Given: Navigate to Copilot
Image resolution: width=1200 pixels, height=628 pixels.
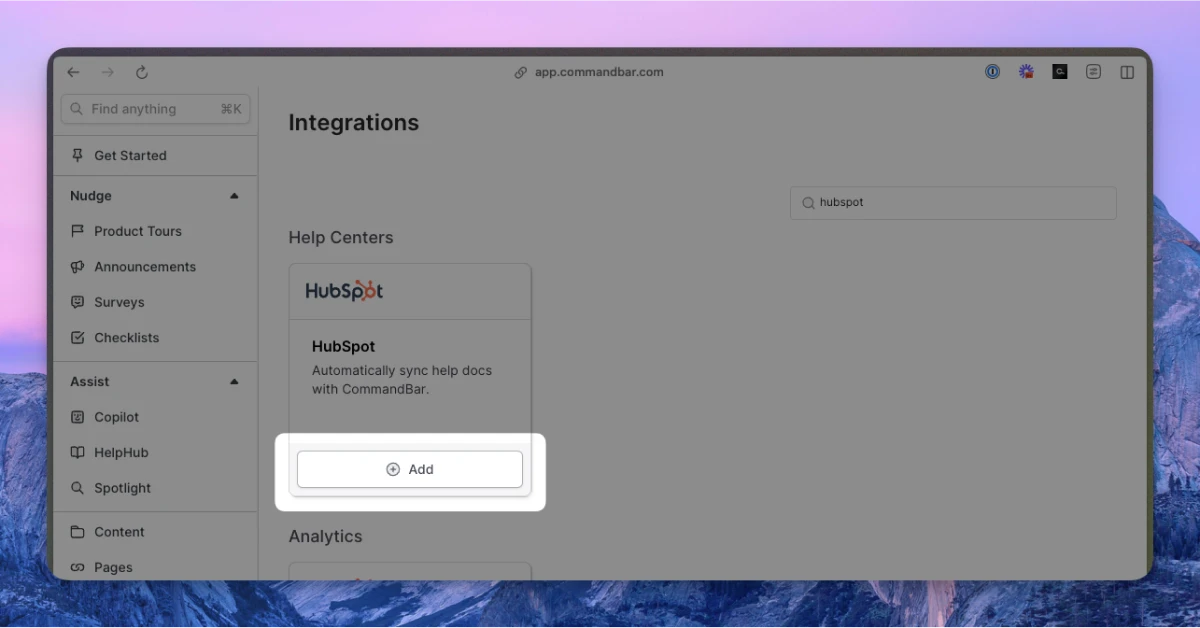Looking at the screenshot, I should point(116,417).
